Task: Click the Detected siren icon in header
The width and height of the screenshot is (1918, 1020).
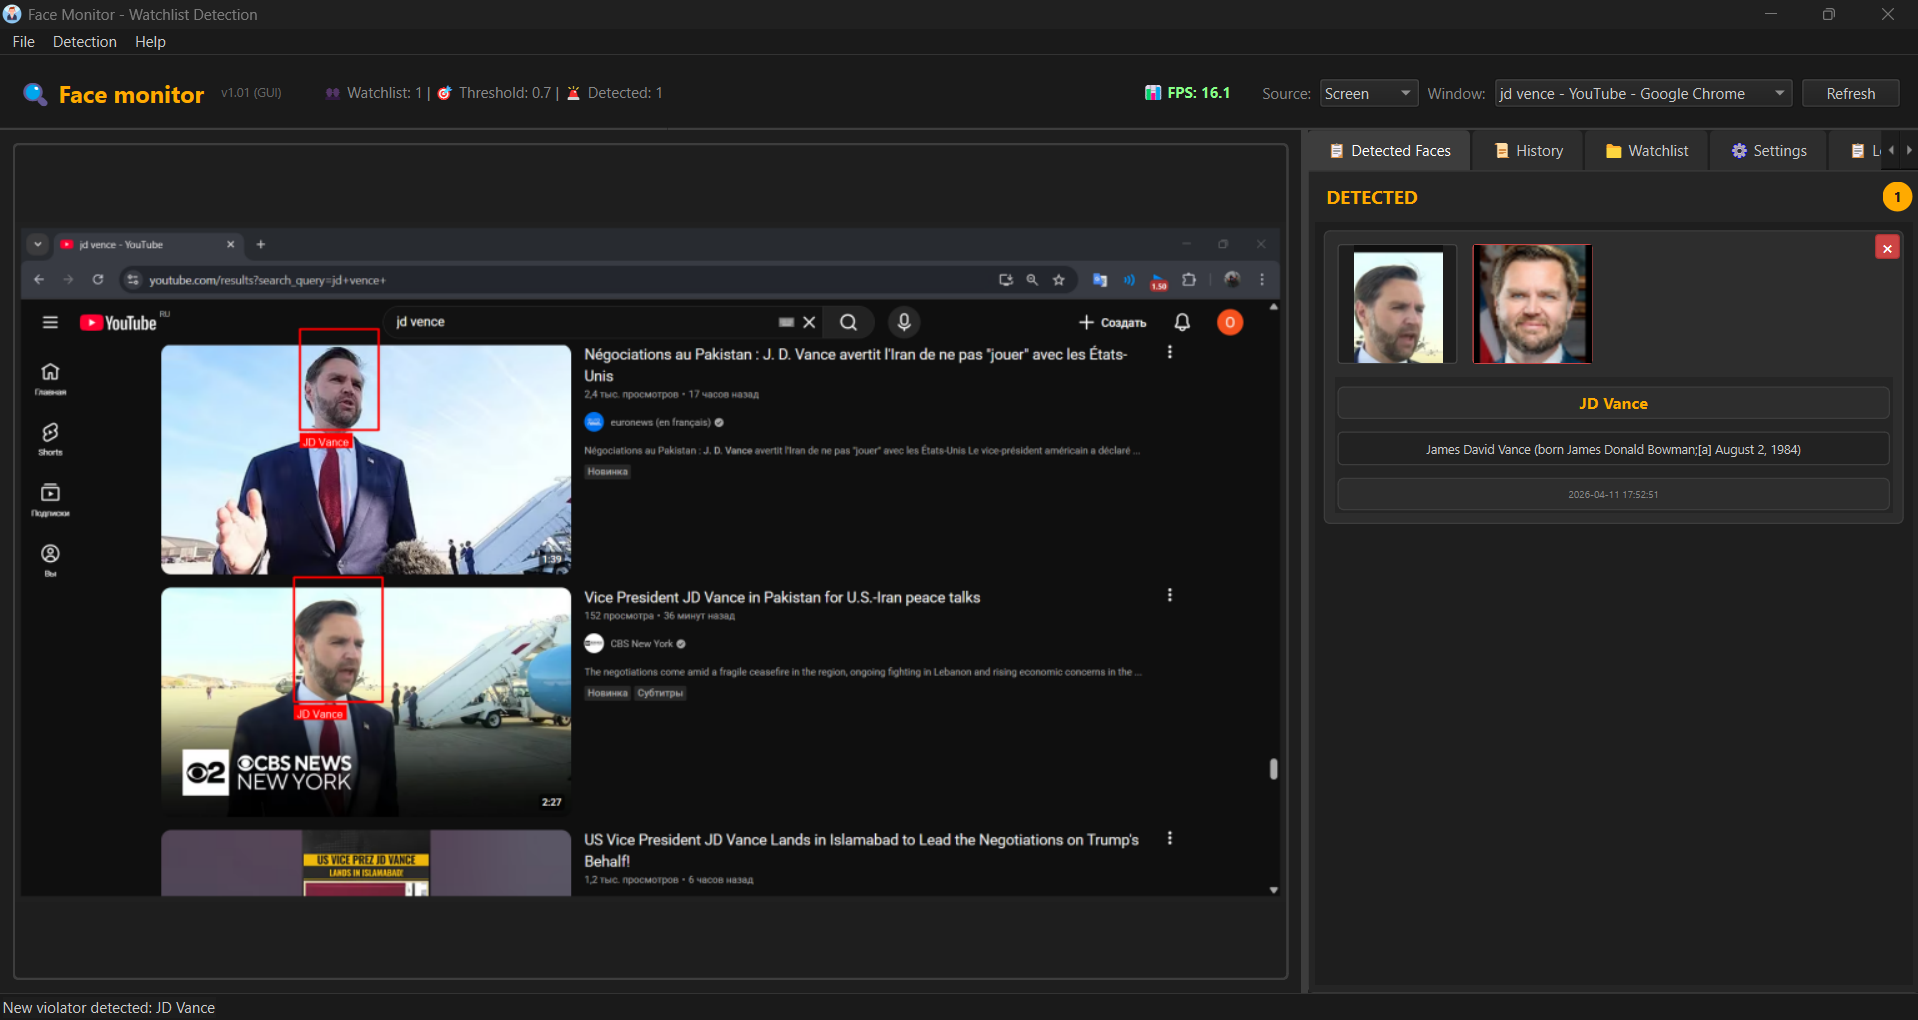Action: pos(574,93)
